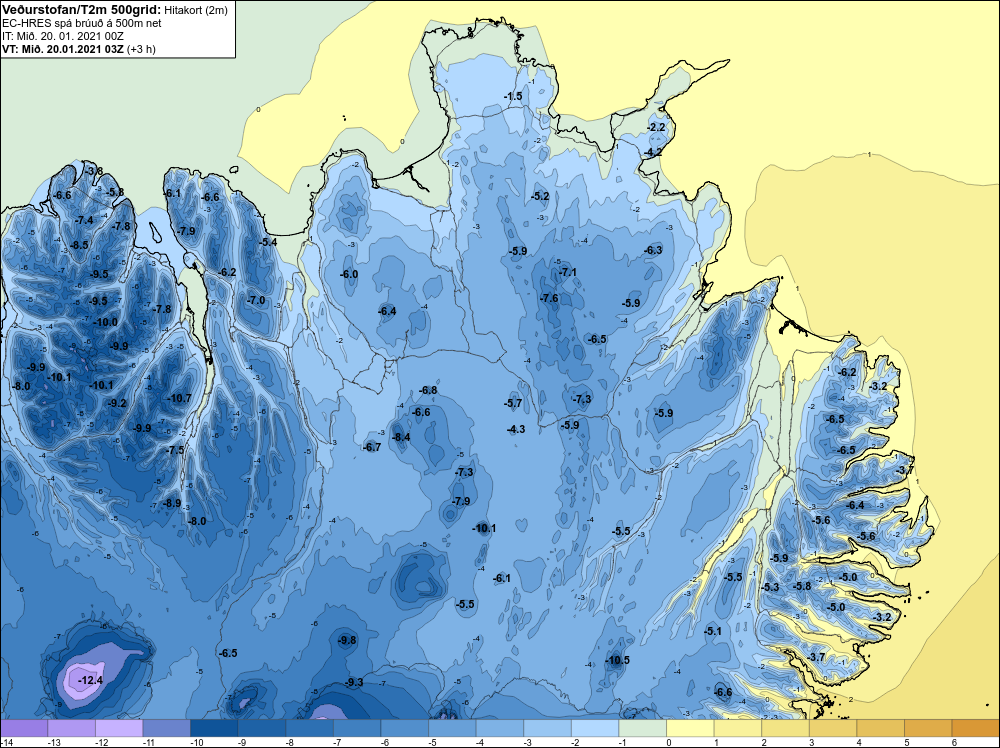Click the dark blue legend swatch labeled -10
The image size is (1000, 748).
coord(214,728)
